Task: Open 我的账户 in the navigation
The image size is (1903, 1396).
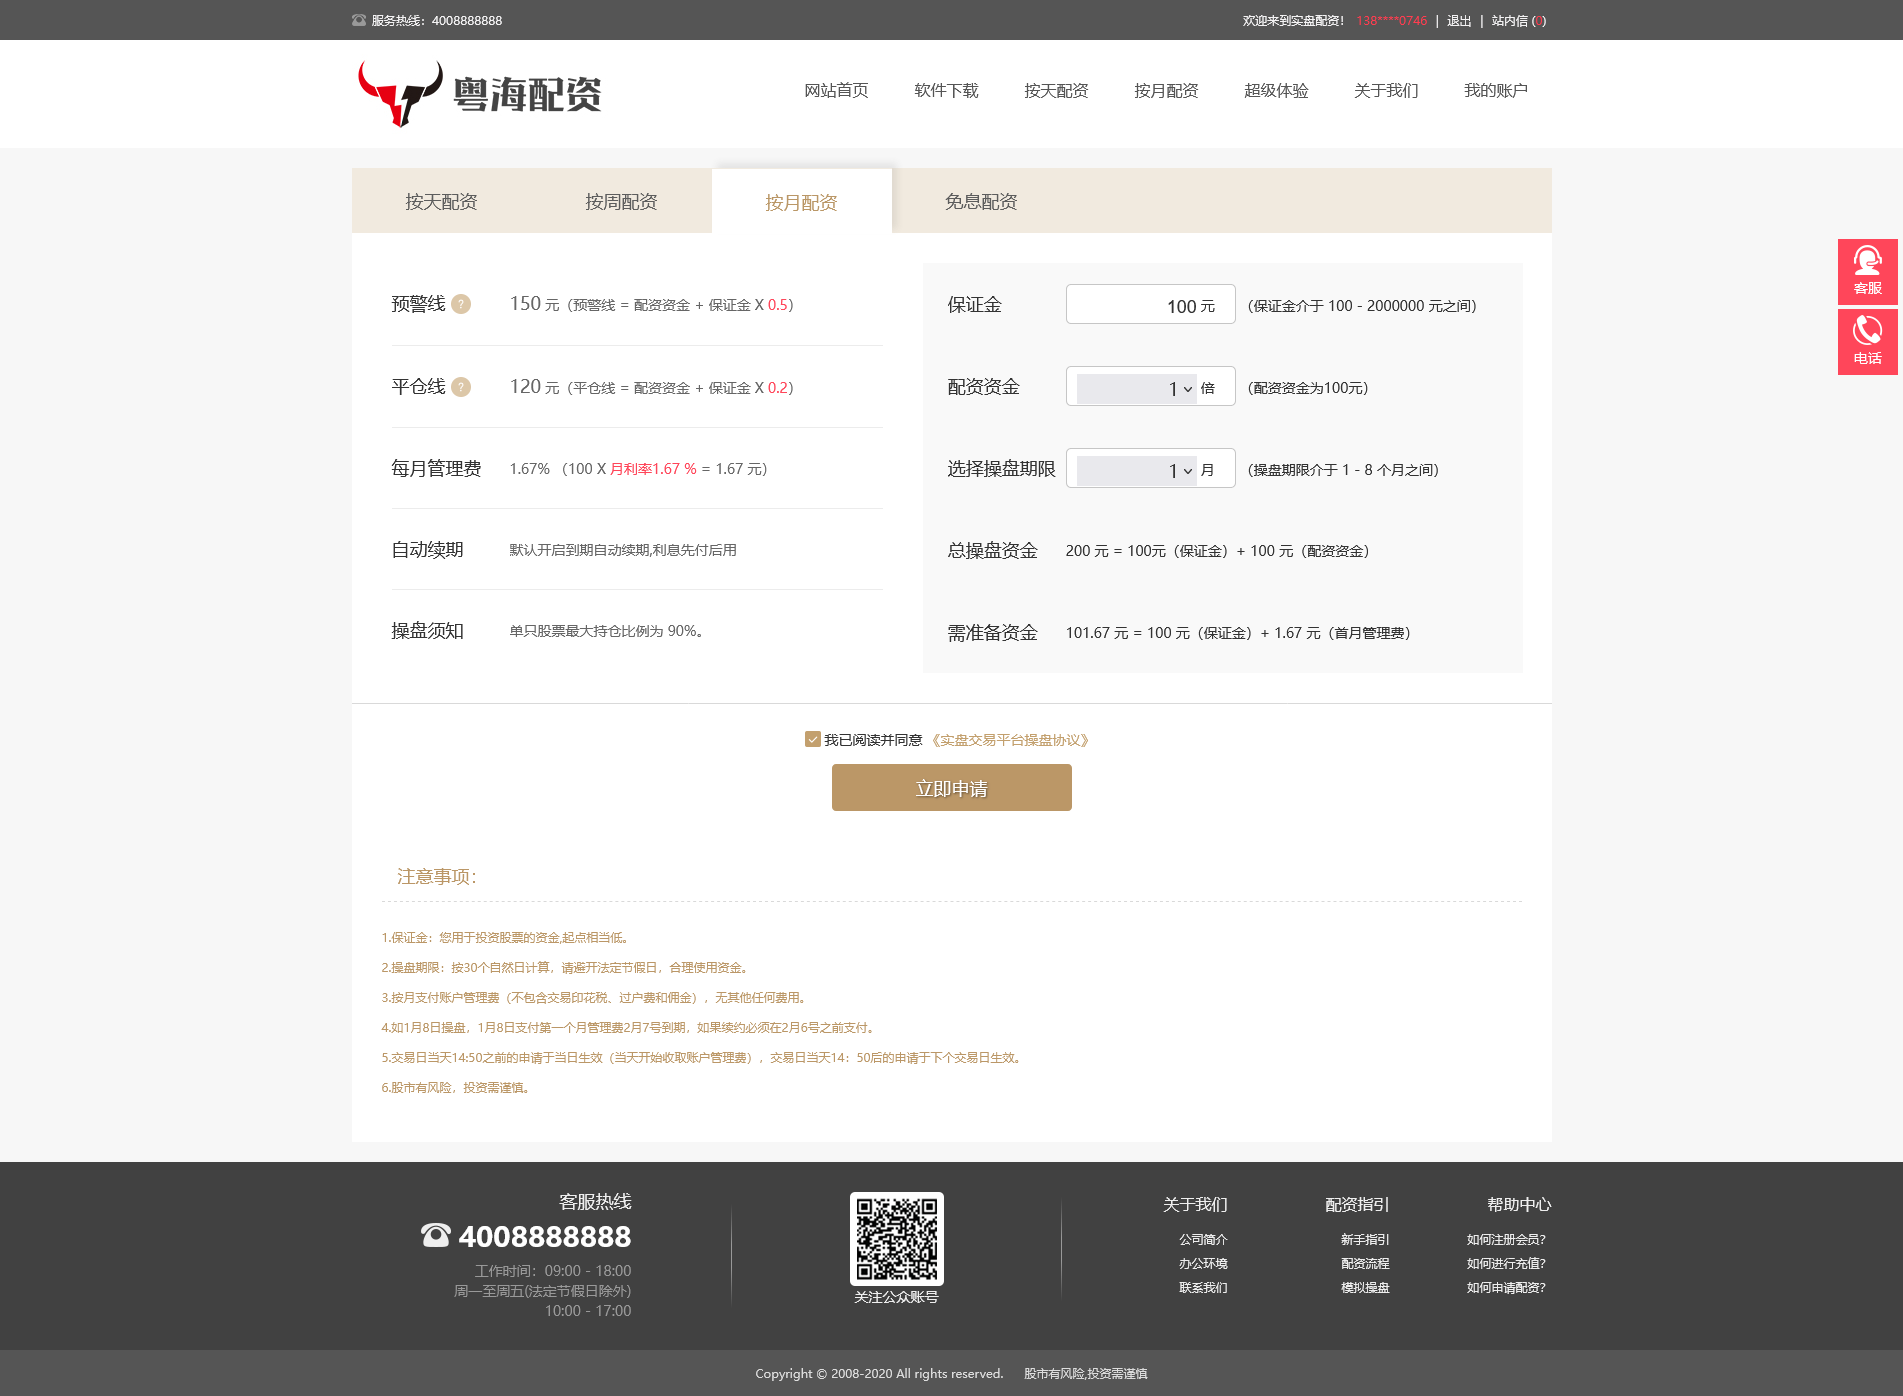Action: point(1496,91)
